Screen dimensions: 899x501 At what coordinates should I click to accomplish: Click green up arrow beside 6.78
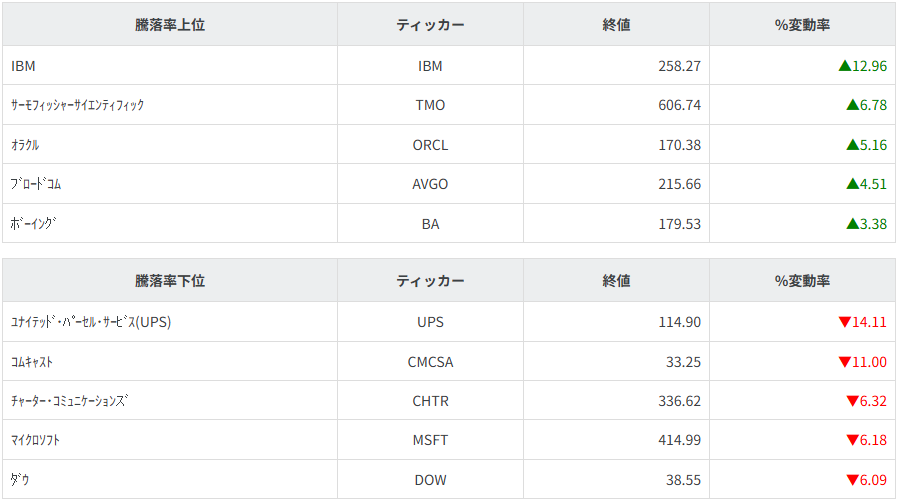(x=852, y=105)
